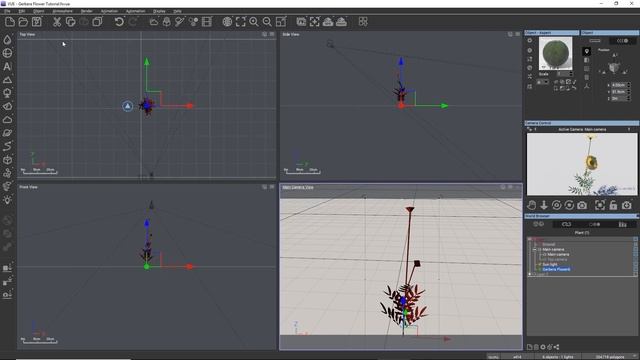Expand the Layer 2 tree node
The width and height of the screenshot is (640, 360).
530,274
